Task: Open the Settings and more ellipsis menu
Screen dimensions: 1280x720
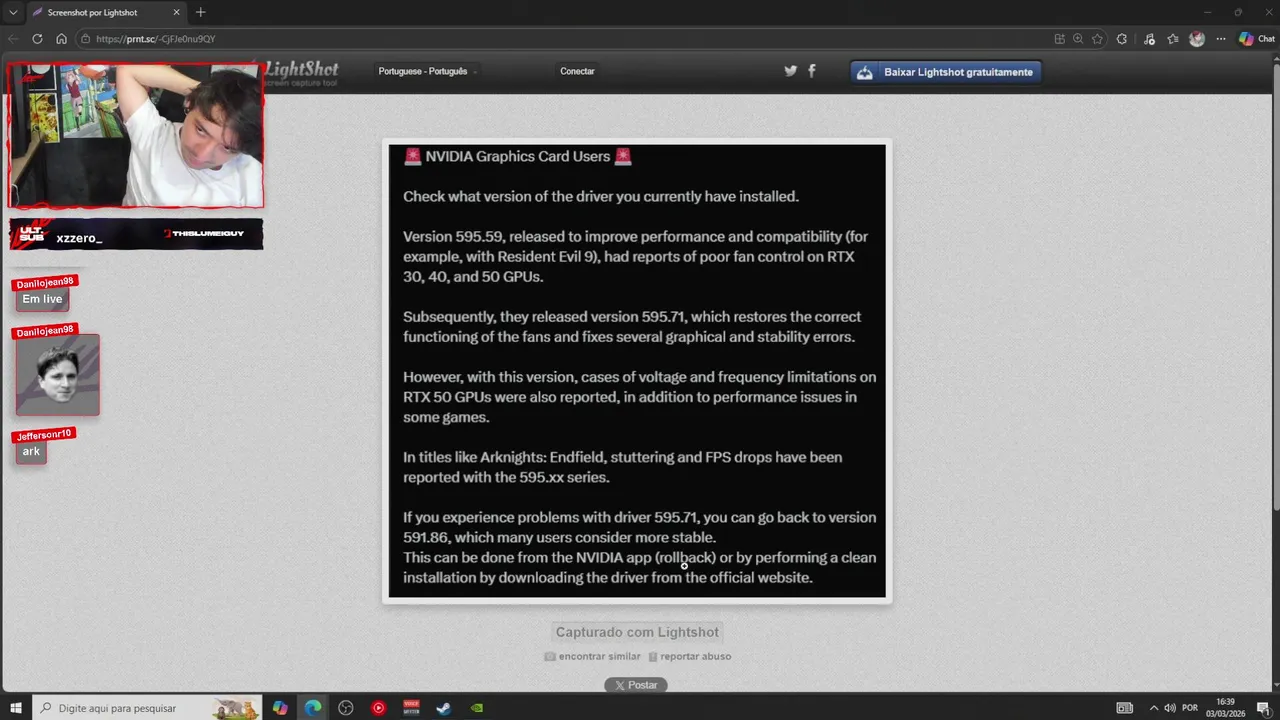Action: tap(1221, 39)
